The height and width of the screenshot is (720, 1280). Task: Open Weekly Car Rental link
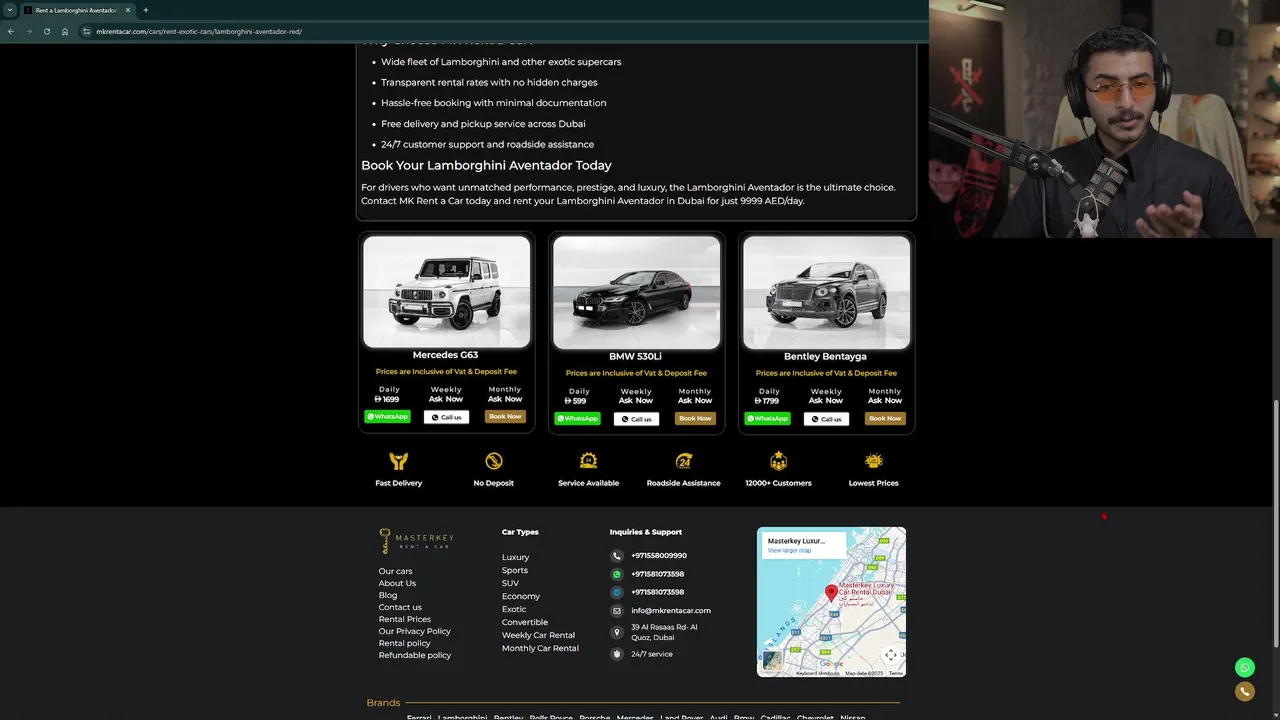pos(538,635)
